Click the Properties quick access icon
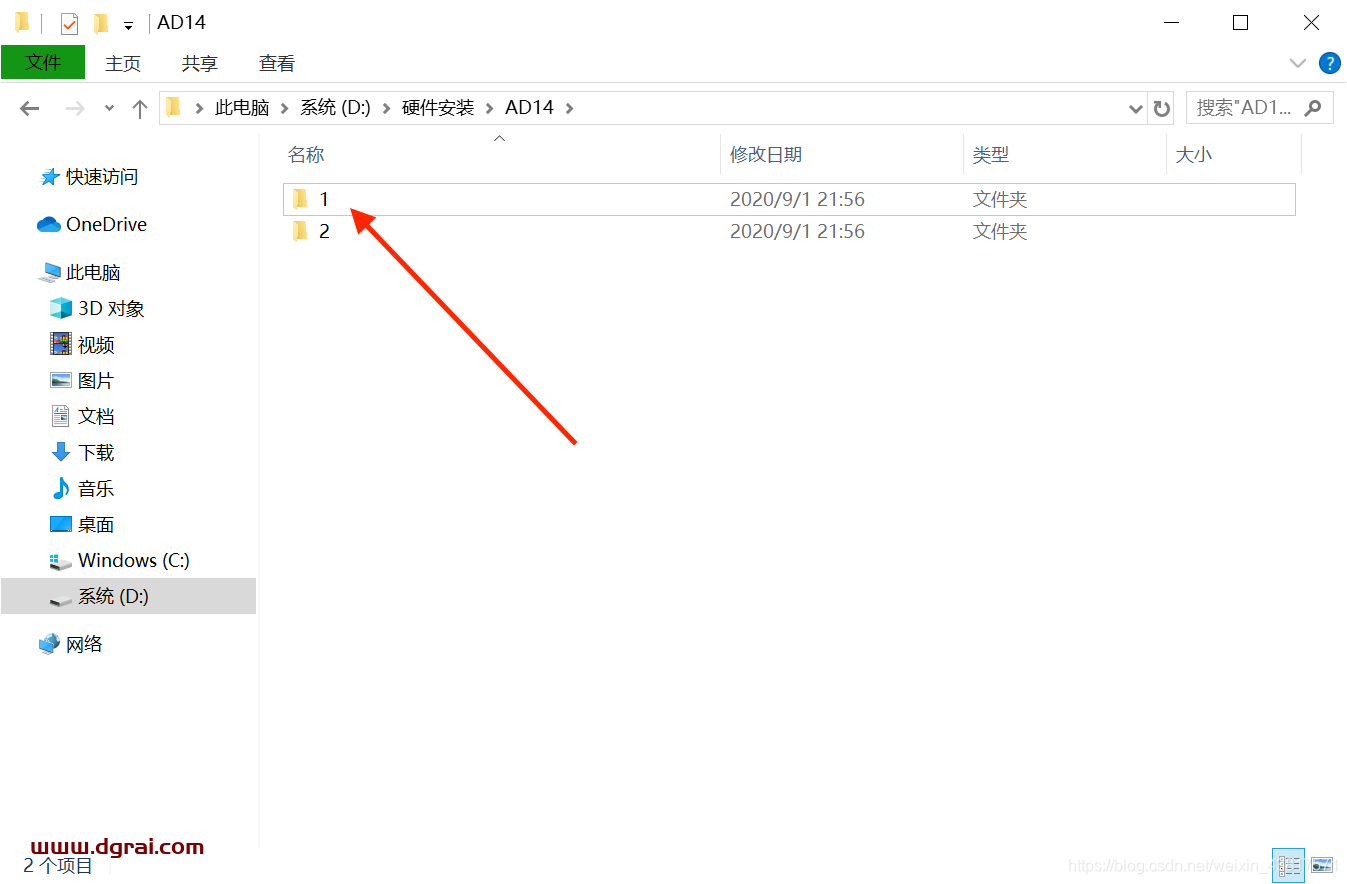The height and width of the screenshot is (884, 1347). pyautogui.click(x=69, y=23)
